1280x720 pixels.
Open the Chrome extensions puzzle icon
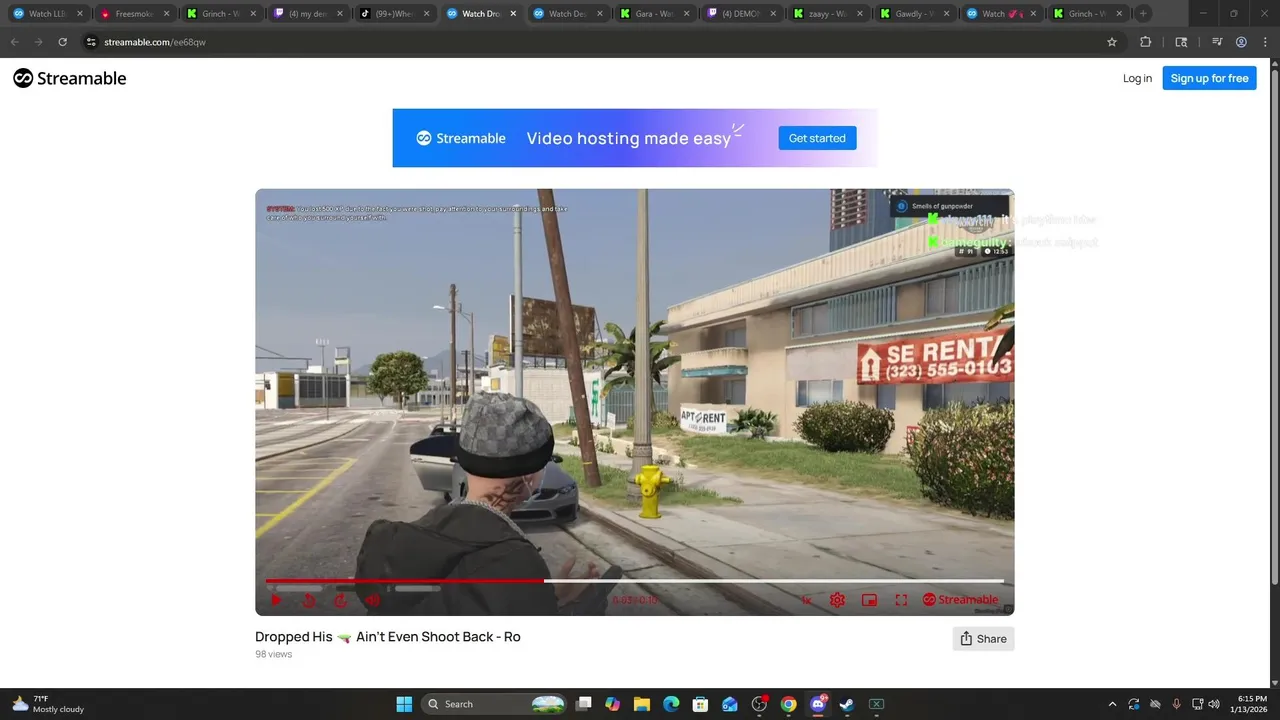pos(1145,42)
